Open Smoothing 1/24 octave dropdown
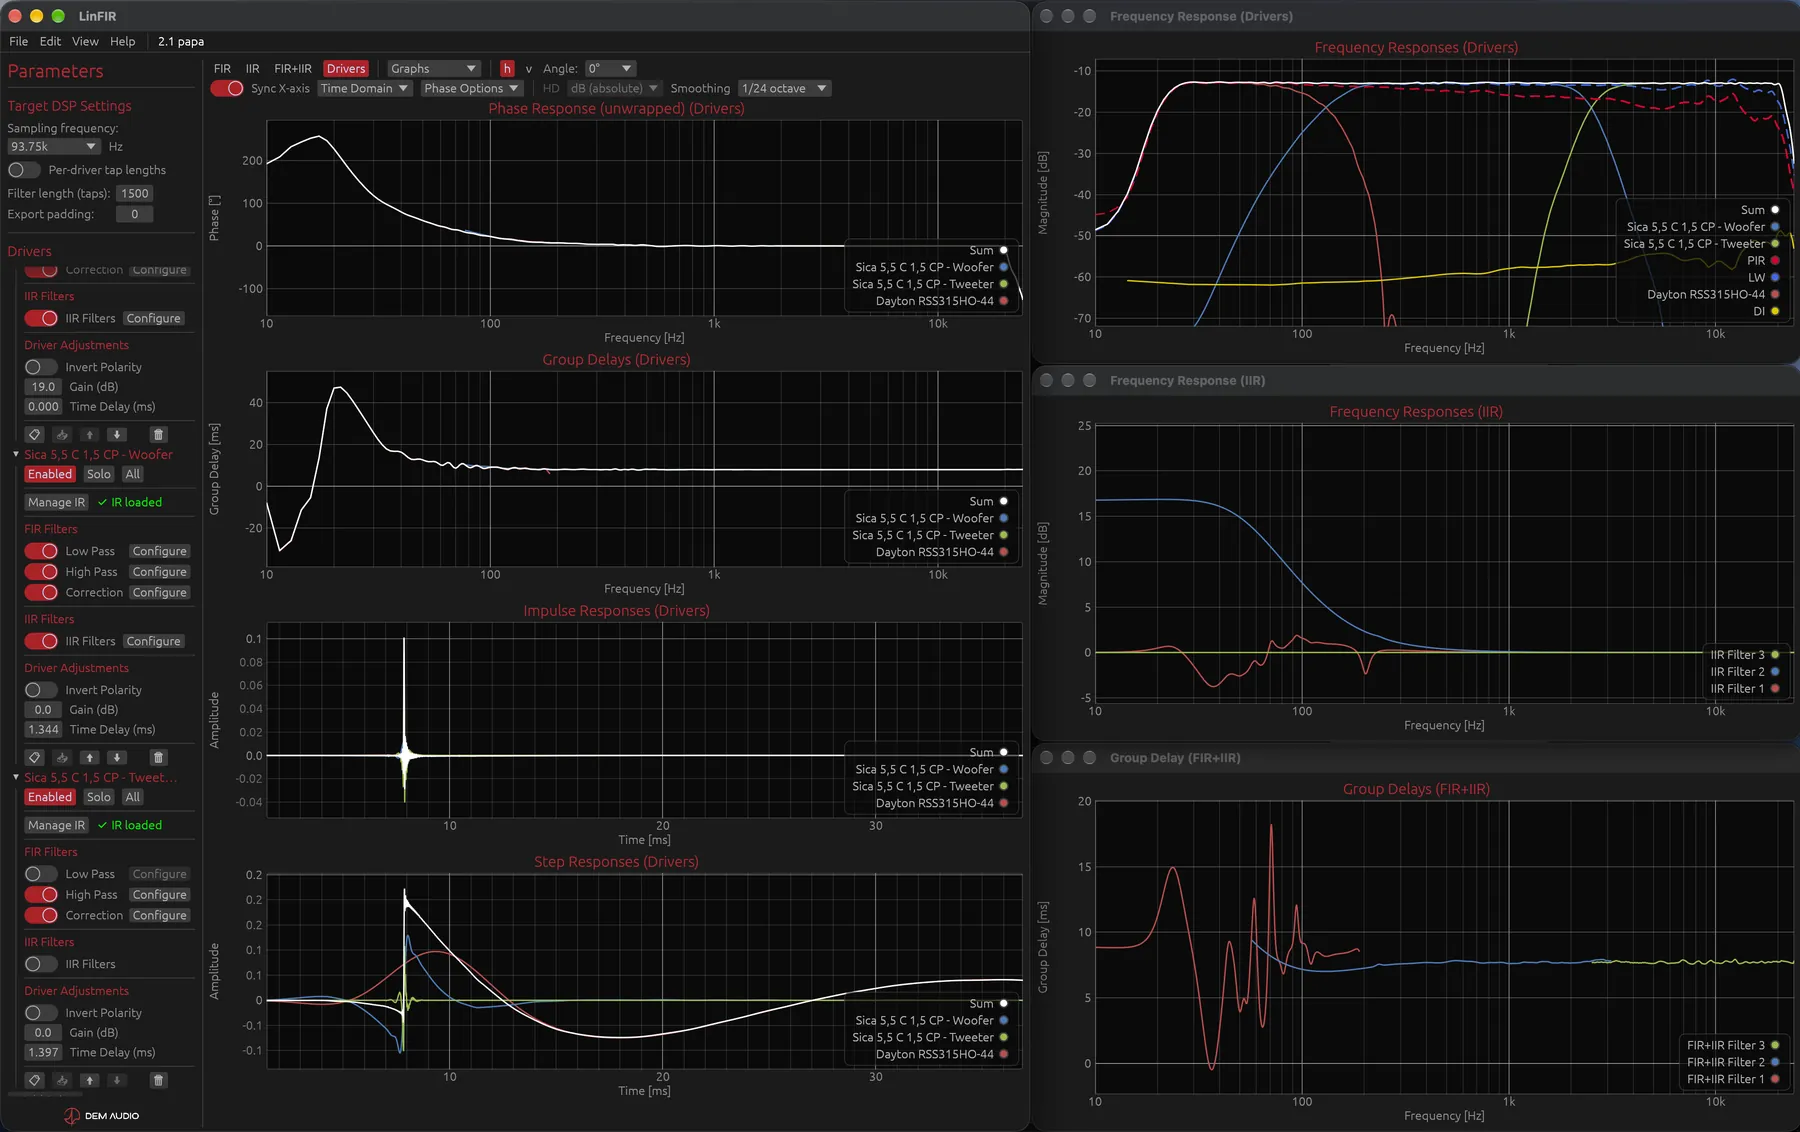1800x1132 pixels. (784, 88)
